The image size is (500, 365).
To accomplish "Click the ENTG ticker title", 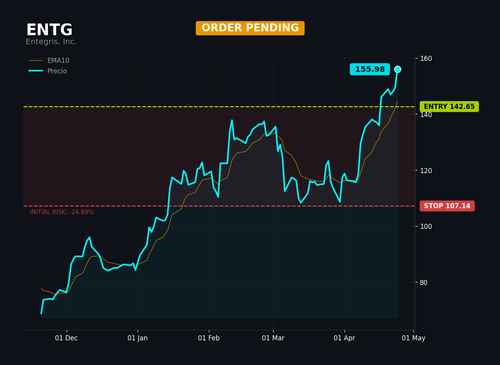I will pyautogui.click(x=49, y=30).
